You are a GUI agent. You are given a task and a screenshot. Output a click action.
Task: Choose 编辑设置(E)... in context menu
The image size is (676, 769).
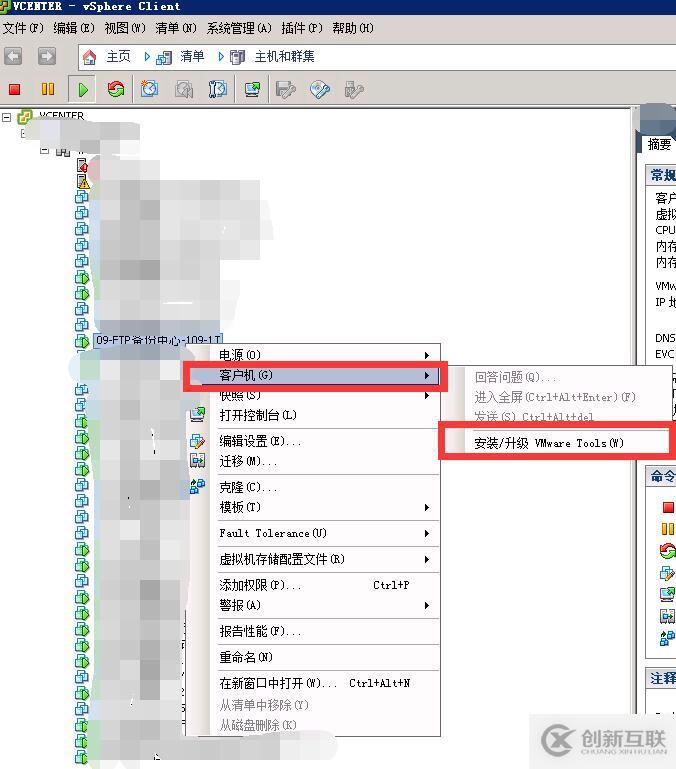(313, 441)
